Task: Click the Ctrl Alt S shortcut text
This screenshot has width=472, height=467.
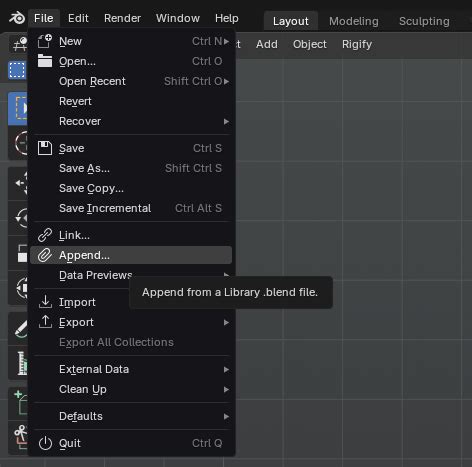Action: (198, 208)
